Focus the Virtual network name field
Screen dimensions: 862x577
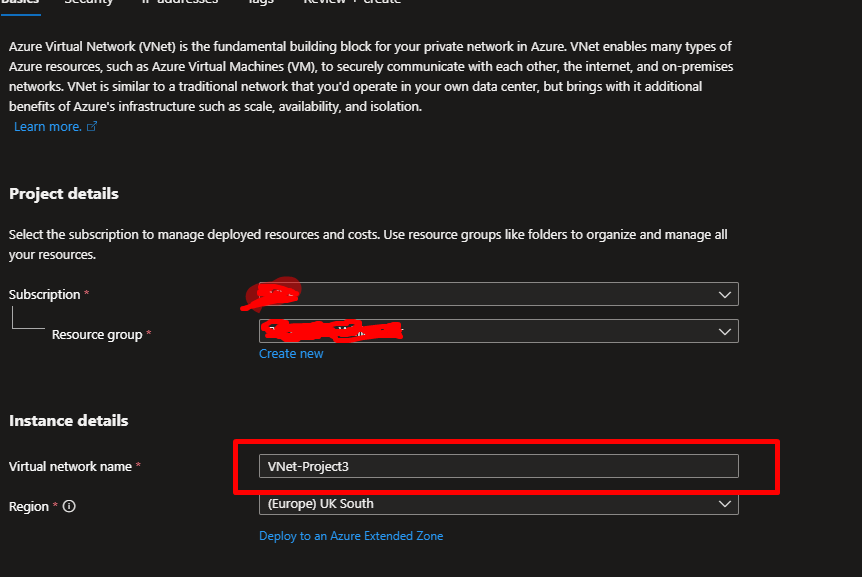click(x=498, y=466)
